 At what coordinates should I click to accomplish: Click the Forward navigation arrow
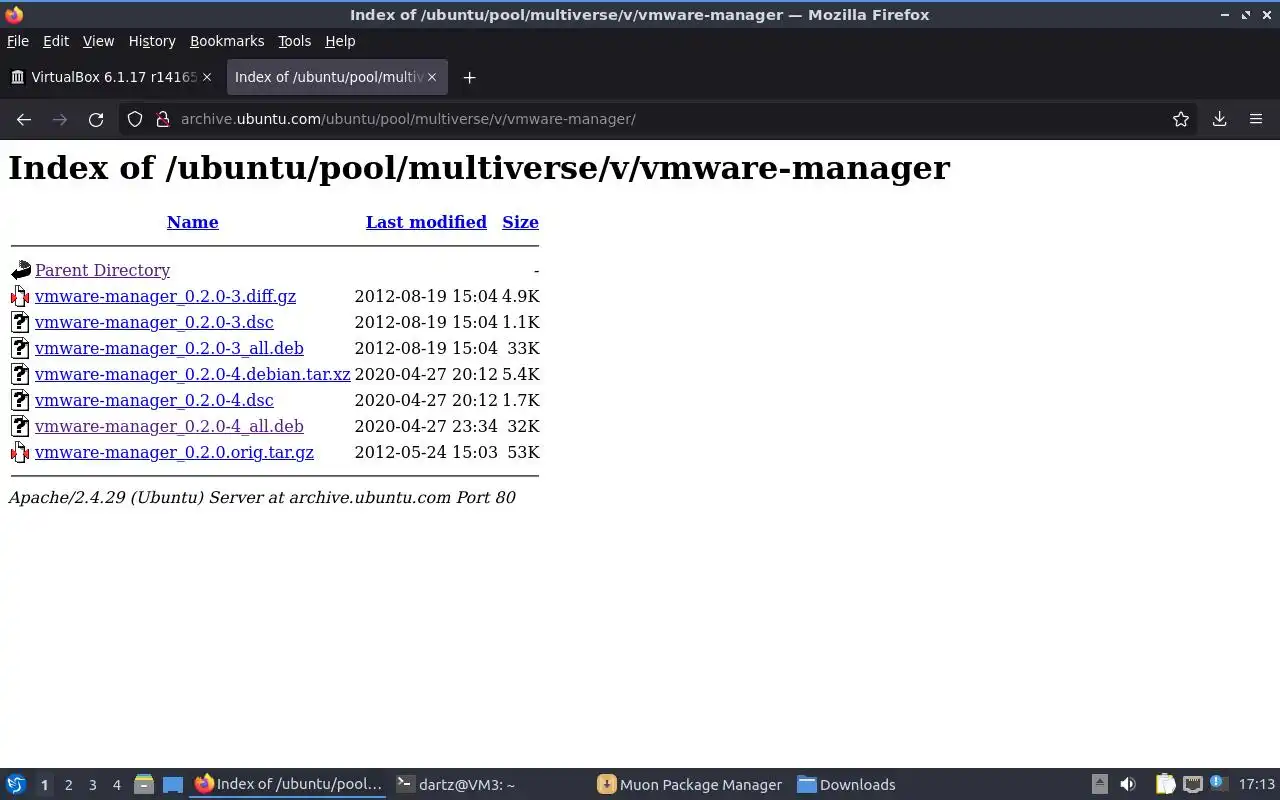[60, 119]
